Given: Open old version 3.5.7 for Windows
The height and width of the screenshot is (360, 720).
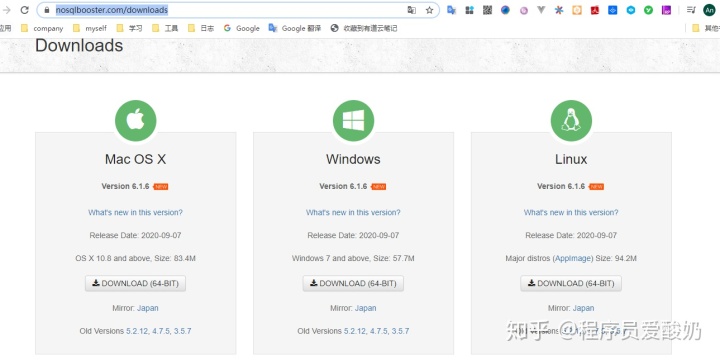Looking at the screenshot, I should [400, 331].
